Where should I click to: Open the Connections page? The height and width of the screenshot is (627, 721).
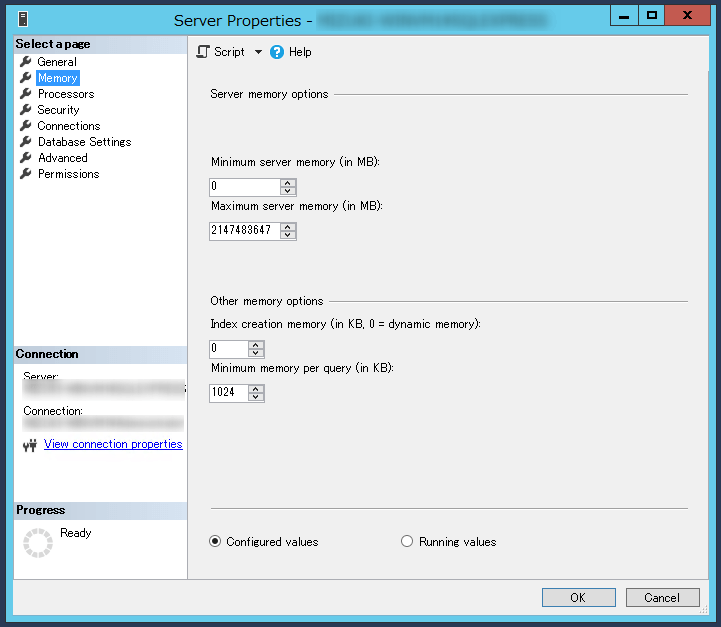(x=69, y=126)
